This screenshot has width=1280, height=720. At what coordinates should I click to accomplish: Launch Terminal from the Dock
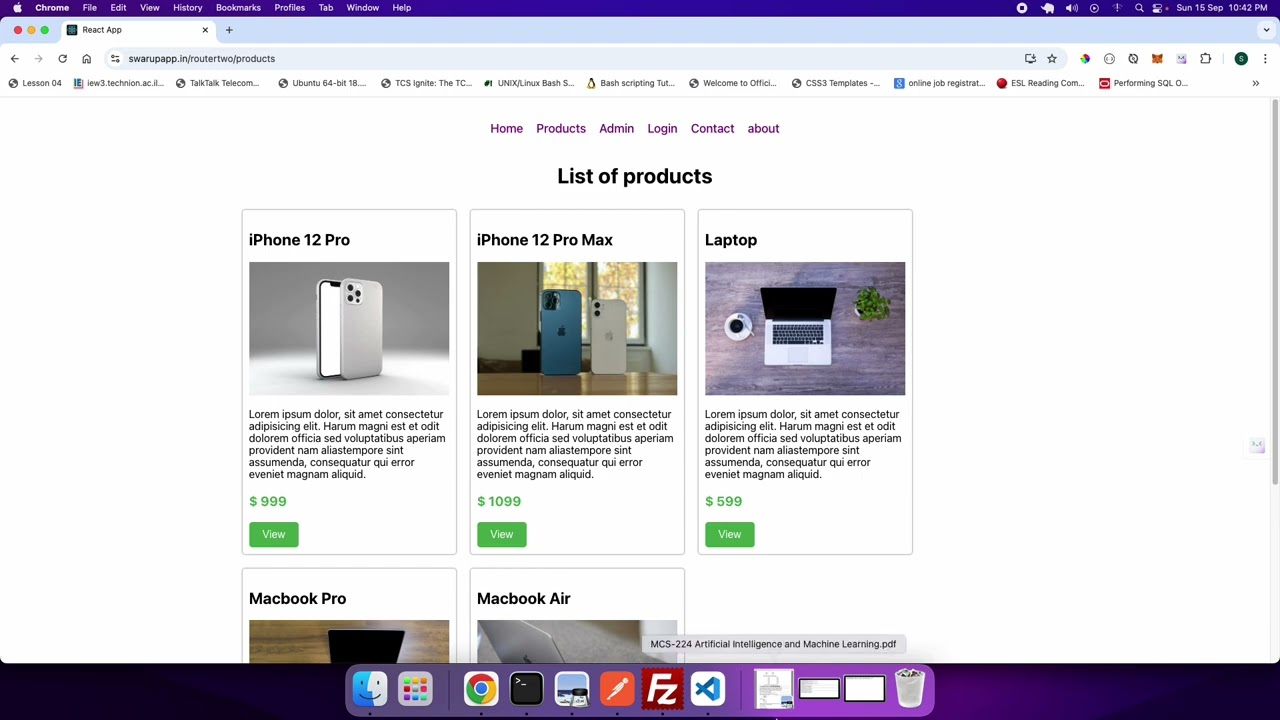pos(526,689)
